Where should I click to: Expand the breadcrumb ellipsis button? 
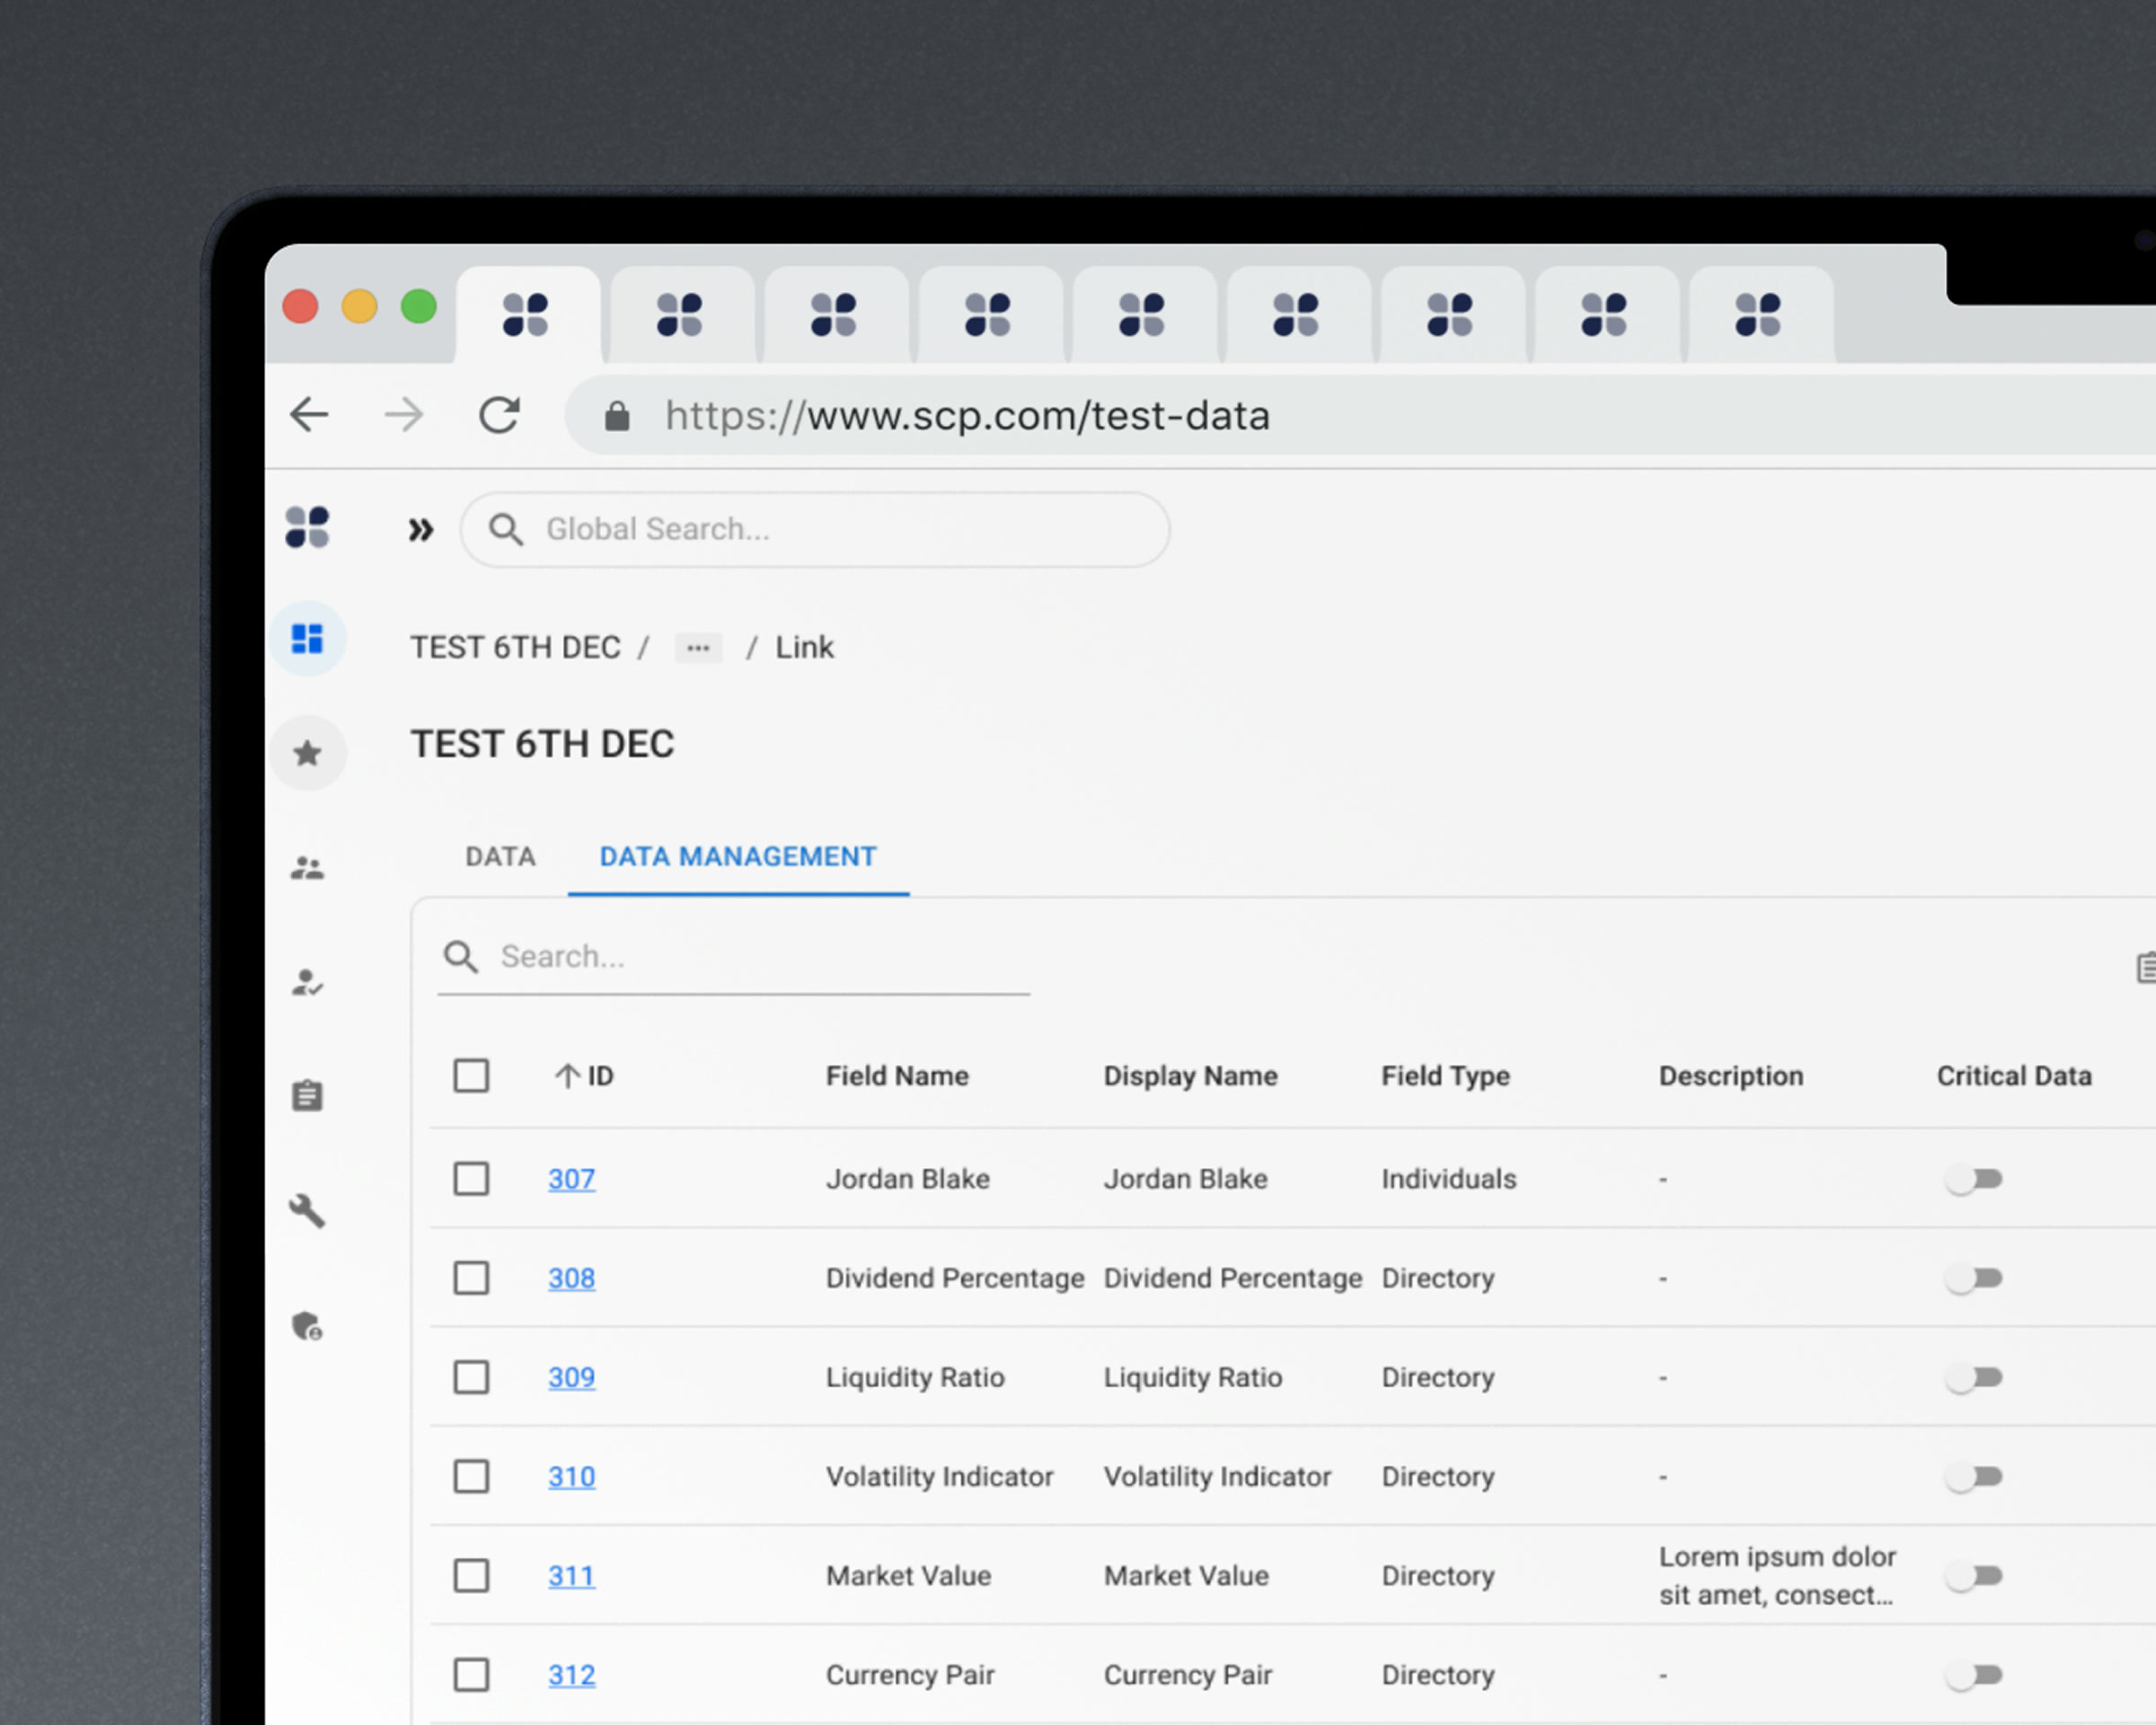coord(698,648)
